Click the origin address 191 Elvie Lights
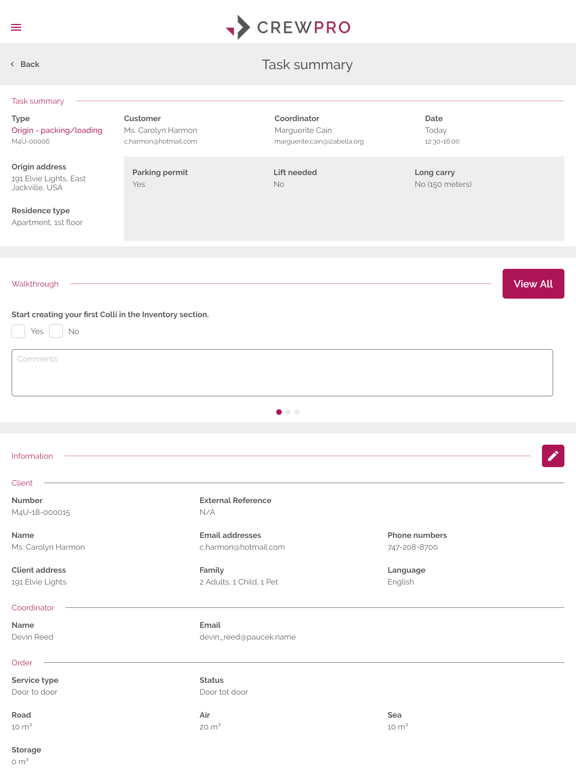Image resolution: width=576 pixels, height=768 pixels. tap(48, 183)
